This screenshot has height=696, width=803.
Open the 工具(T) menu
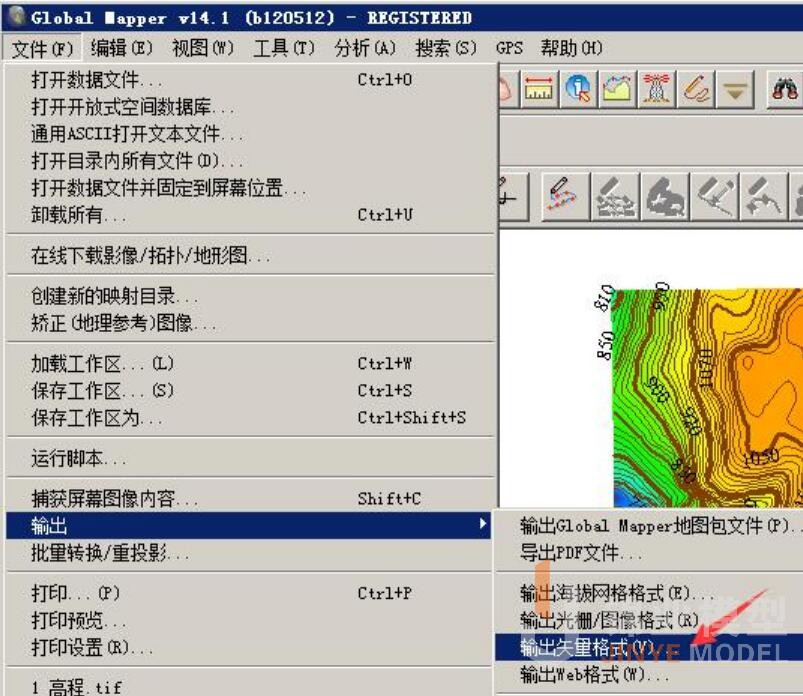point(284,48)
